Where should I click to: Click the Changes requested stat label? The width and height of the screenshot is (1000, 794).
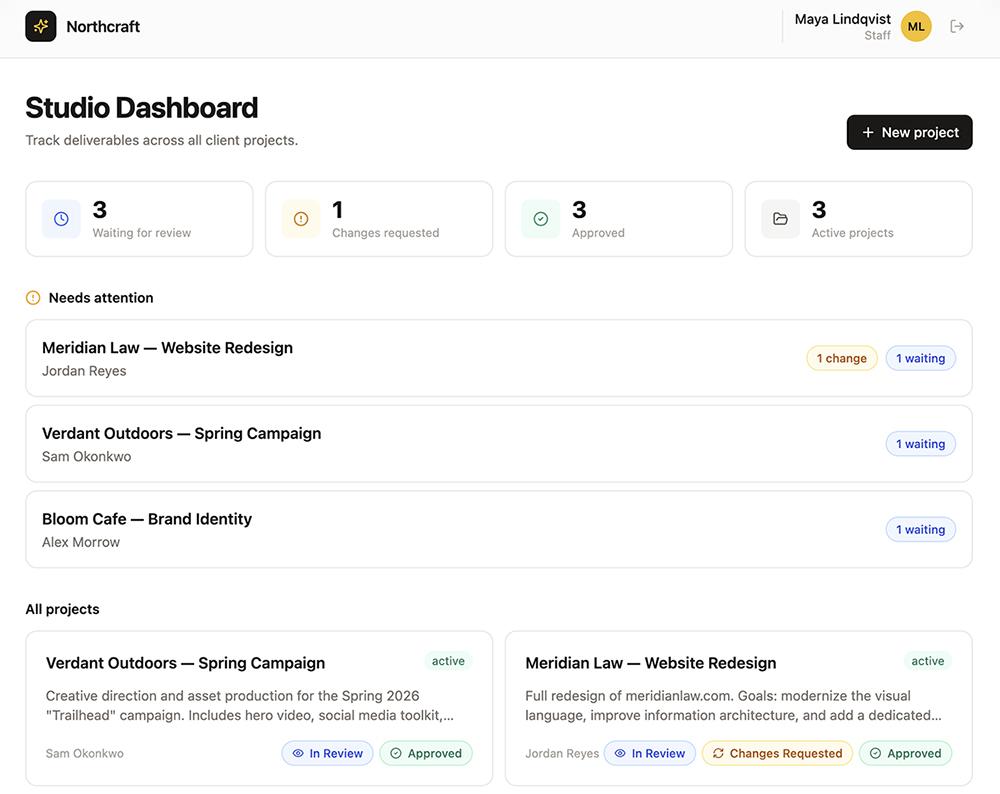(x=386, y=233)
